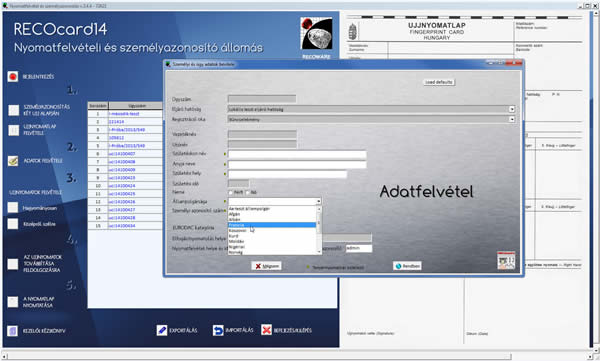Open the Adatok felvétele notepad icon
The width and height of the screenshot is (600, 361).
[x=13, y=161]
